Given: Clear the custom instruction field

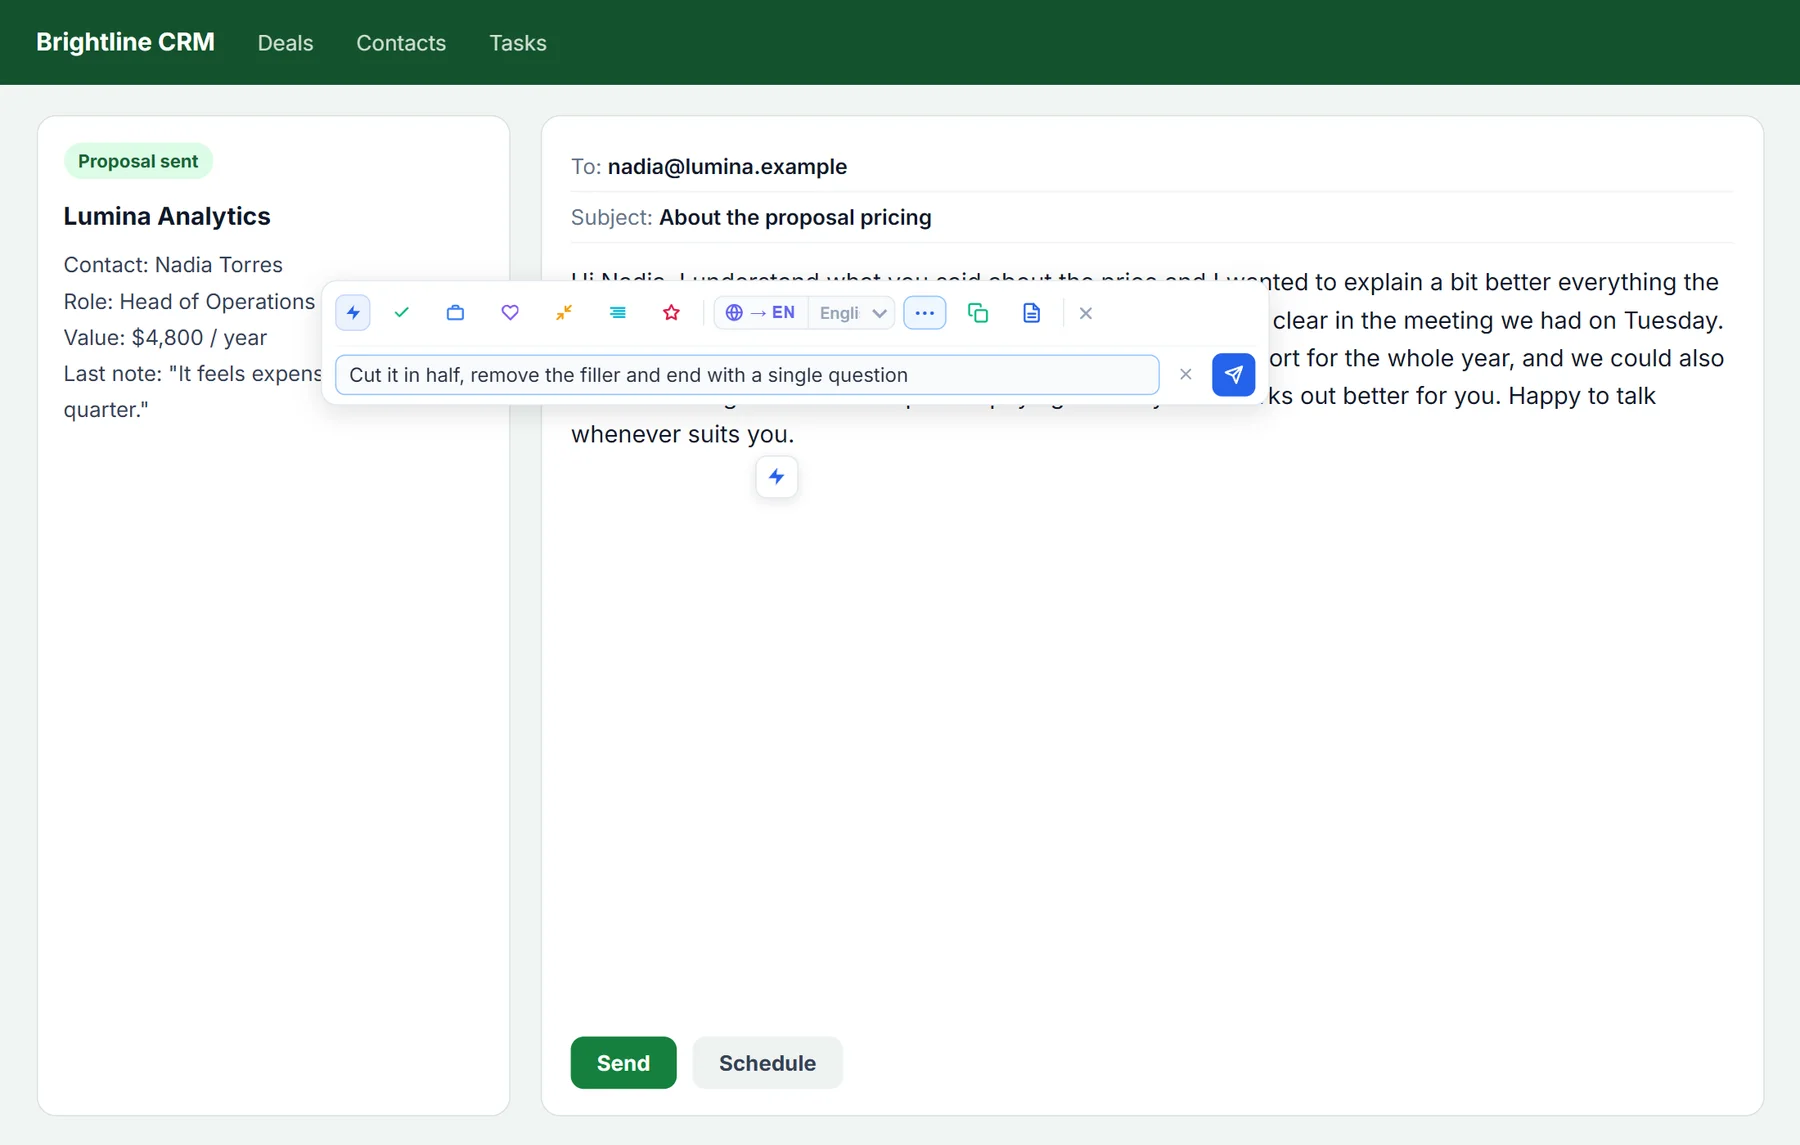Looking at the screenshot, I should [x=1186, y=374].
